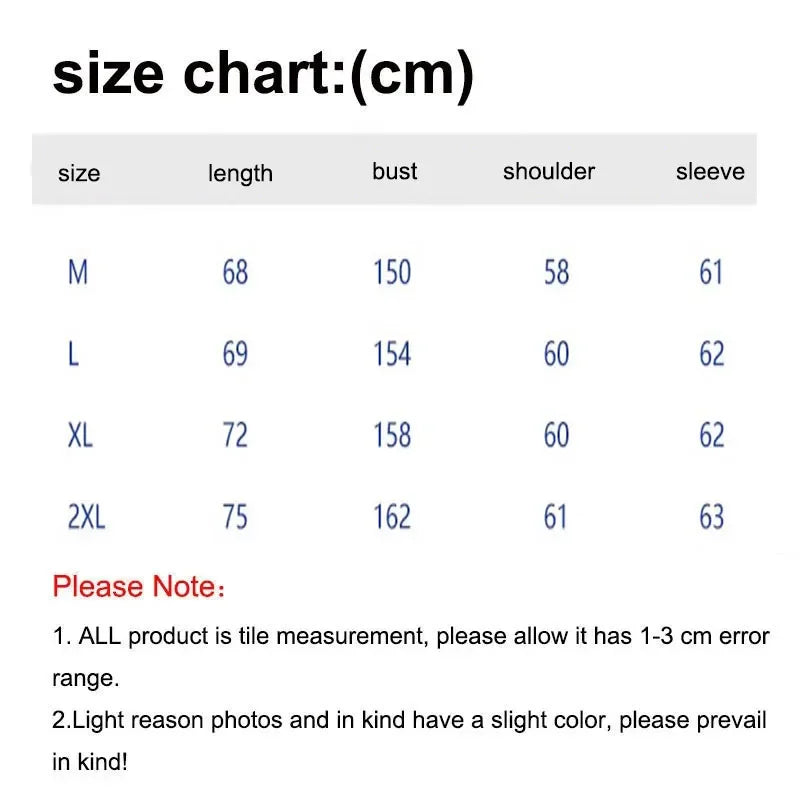Select the L size row label

pos(73,354)
